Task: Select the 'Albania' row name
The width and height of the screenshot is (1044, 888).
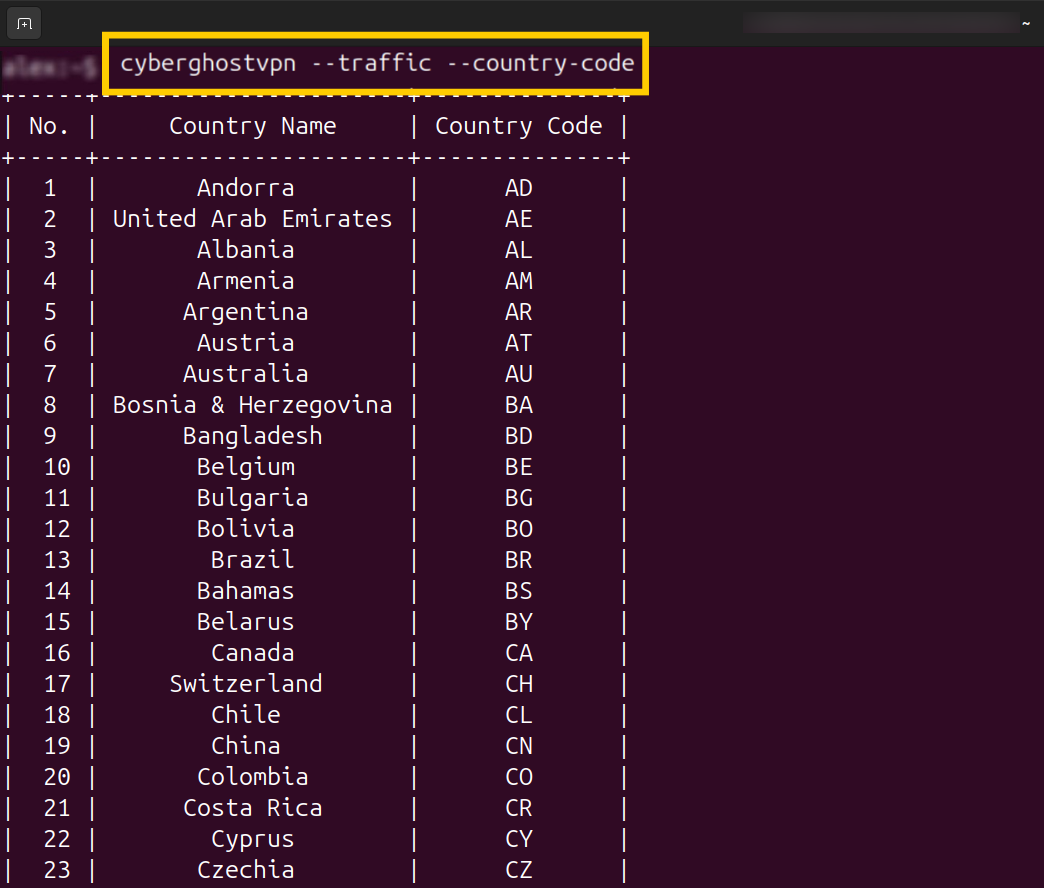Action: click(246, 250)
